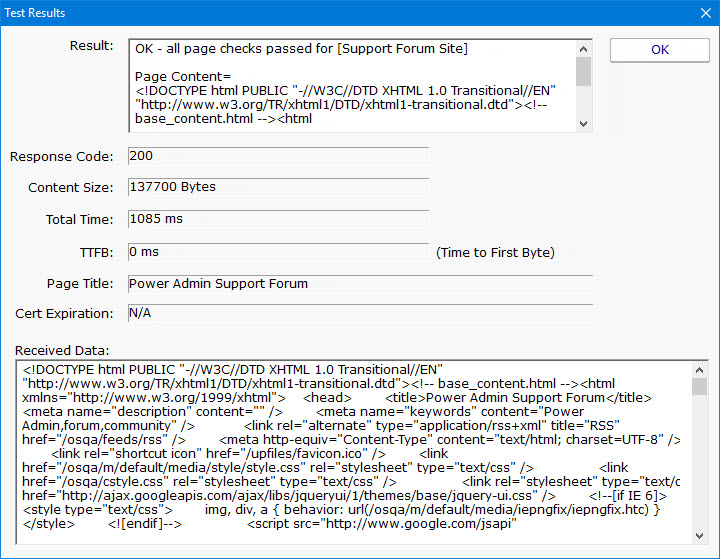Screen dimensions: 720x559
Task: Click inside the Result text box
Action: tap(350, 85)
